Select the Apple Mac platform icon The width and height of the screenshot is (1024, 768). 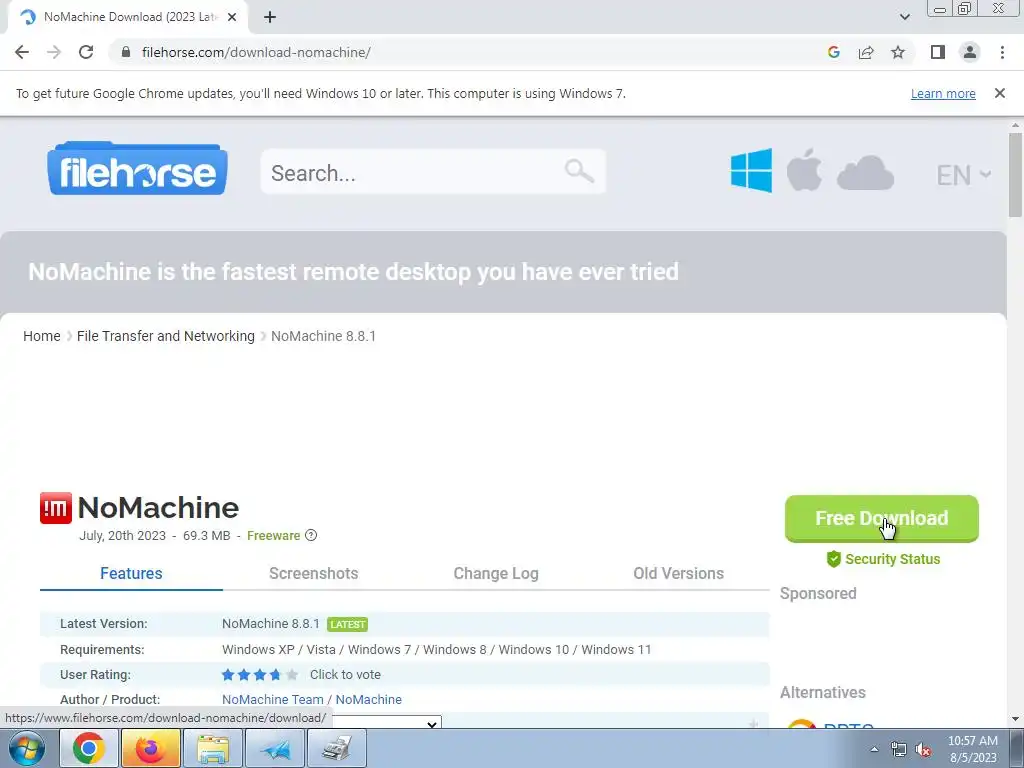pyautogui.click(x=804, y=170)
